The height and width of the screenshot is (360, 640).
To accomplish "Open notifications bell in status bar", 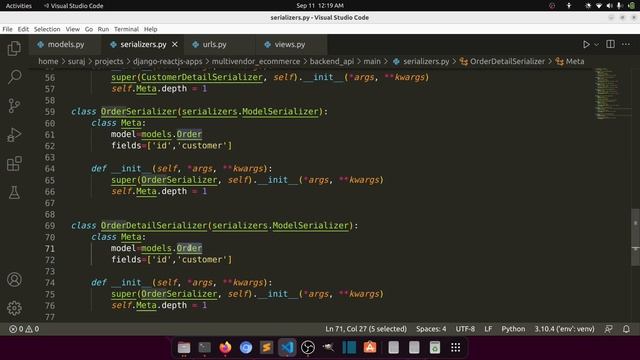I will (626, 329).
